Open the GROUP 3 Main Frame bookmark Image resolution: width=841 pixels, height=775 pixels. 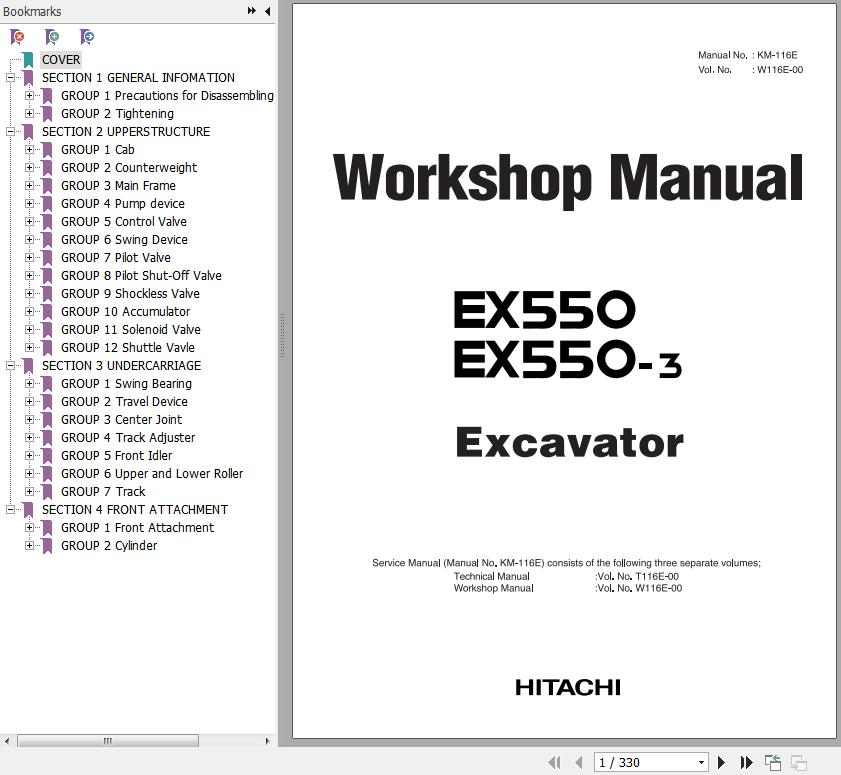tap(118, 186)
